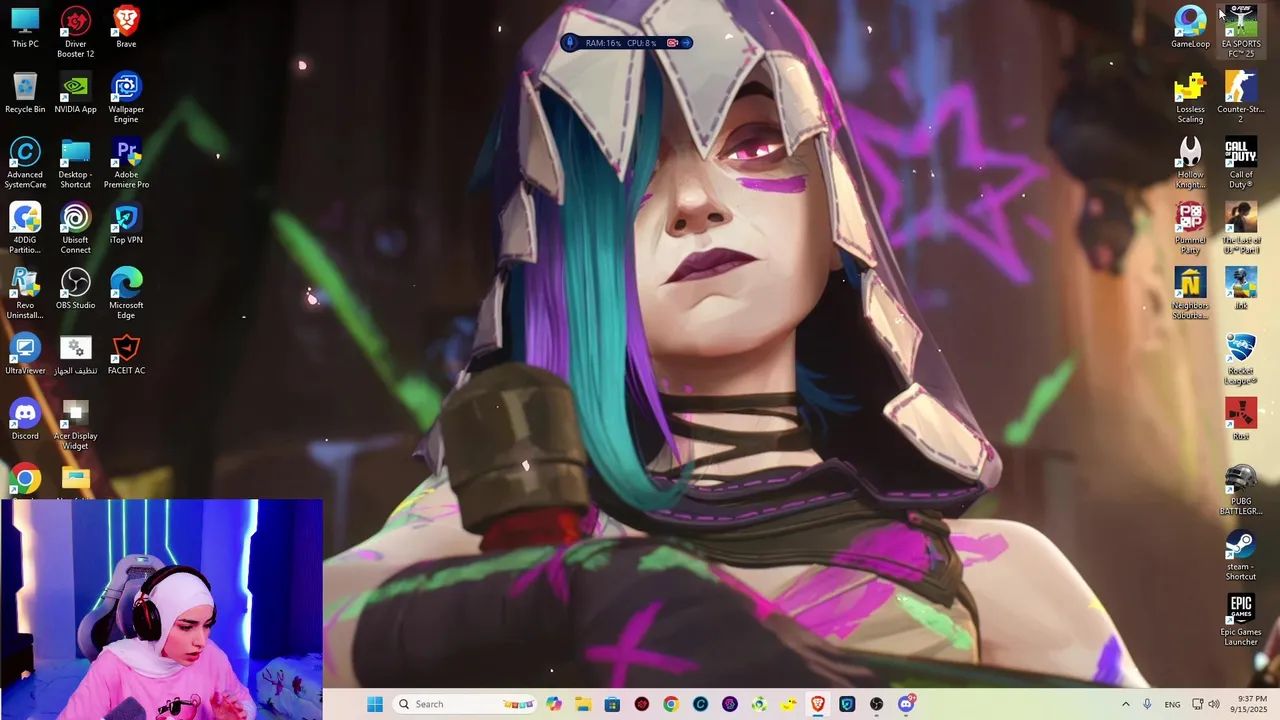Open the Windows Start menu
1280x720 pixels.
point(375,704)
